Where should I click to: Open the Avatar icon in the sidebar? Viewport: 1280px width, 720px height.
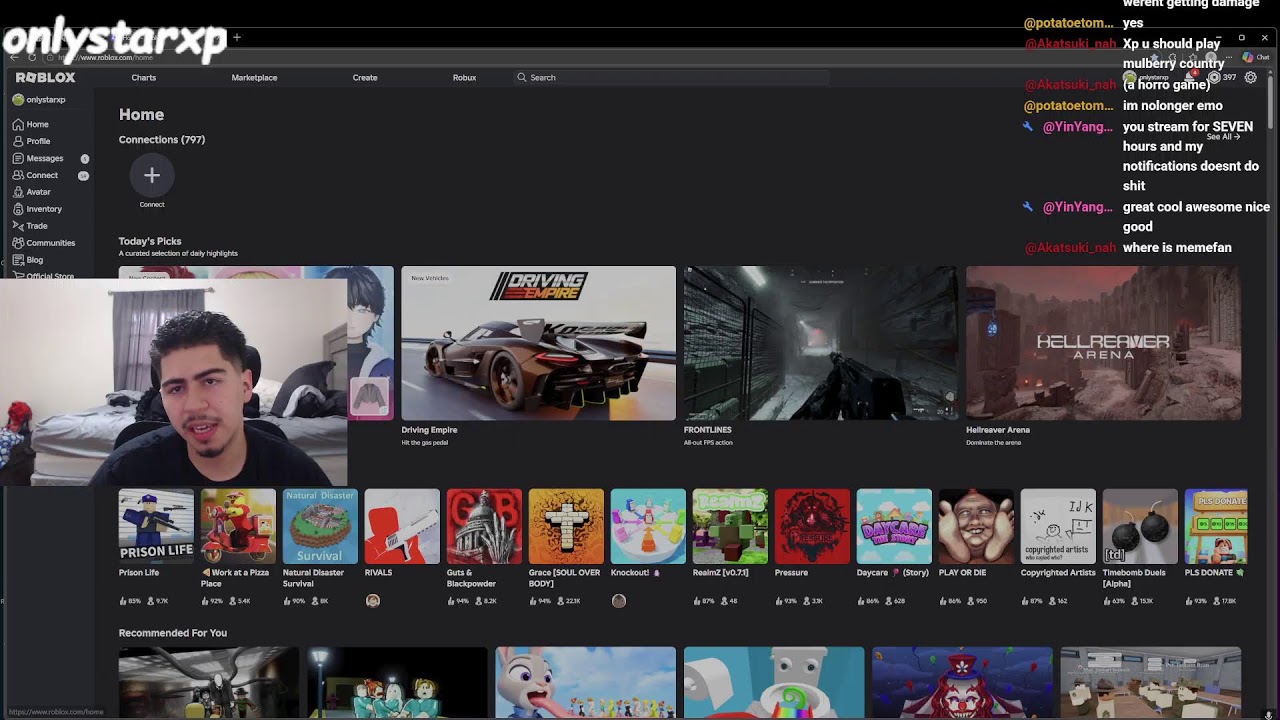point(18,192)
